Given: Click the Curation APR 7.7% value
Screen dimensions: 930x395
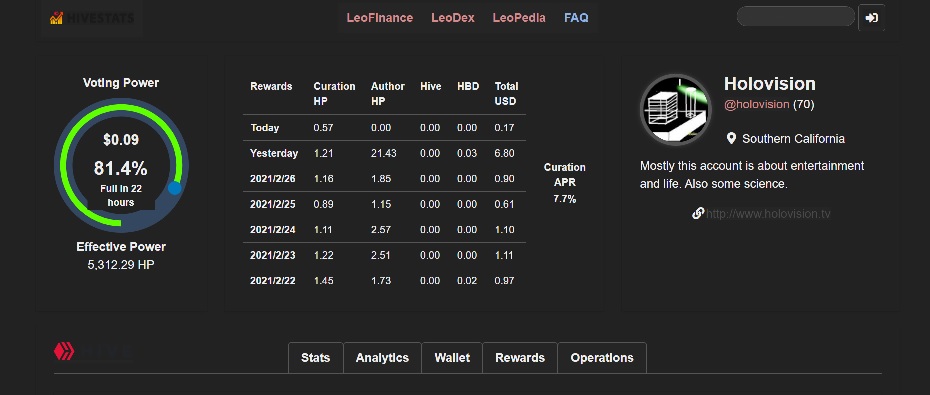Looking at the screenshot, I should pyautogui.click(x=565, y=199).
